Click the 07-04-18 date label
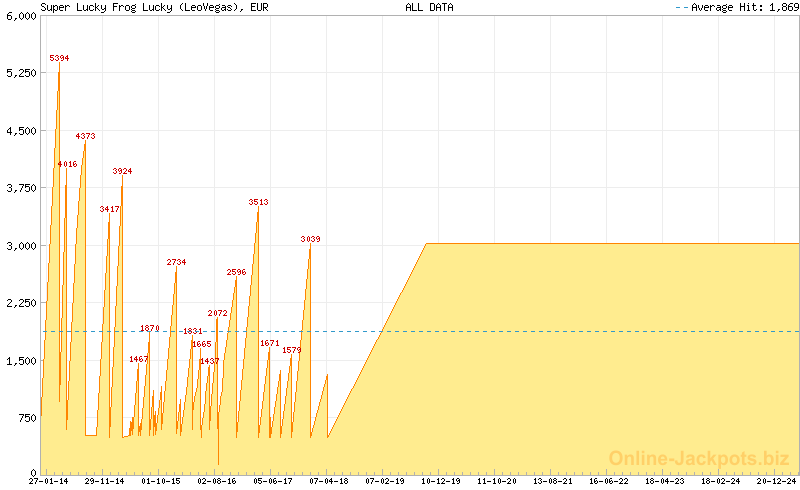 pos(329,481)
